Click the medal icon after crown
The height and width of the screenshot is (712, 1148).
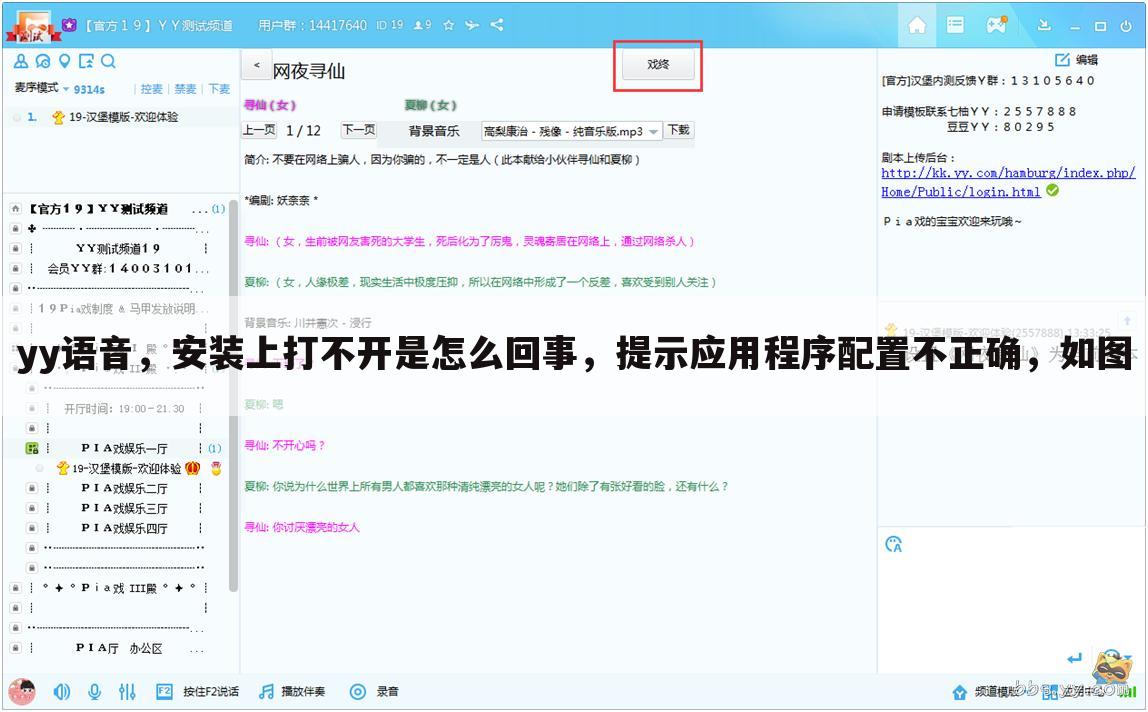216,467
